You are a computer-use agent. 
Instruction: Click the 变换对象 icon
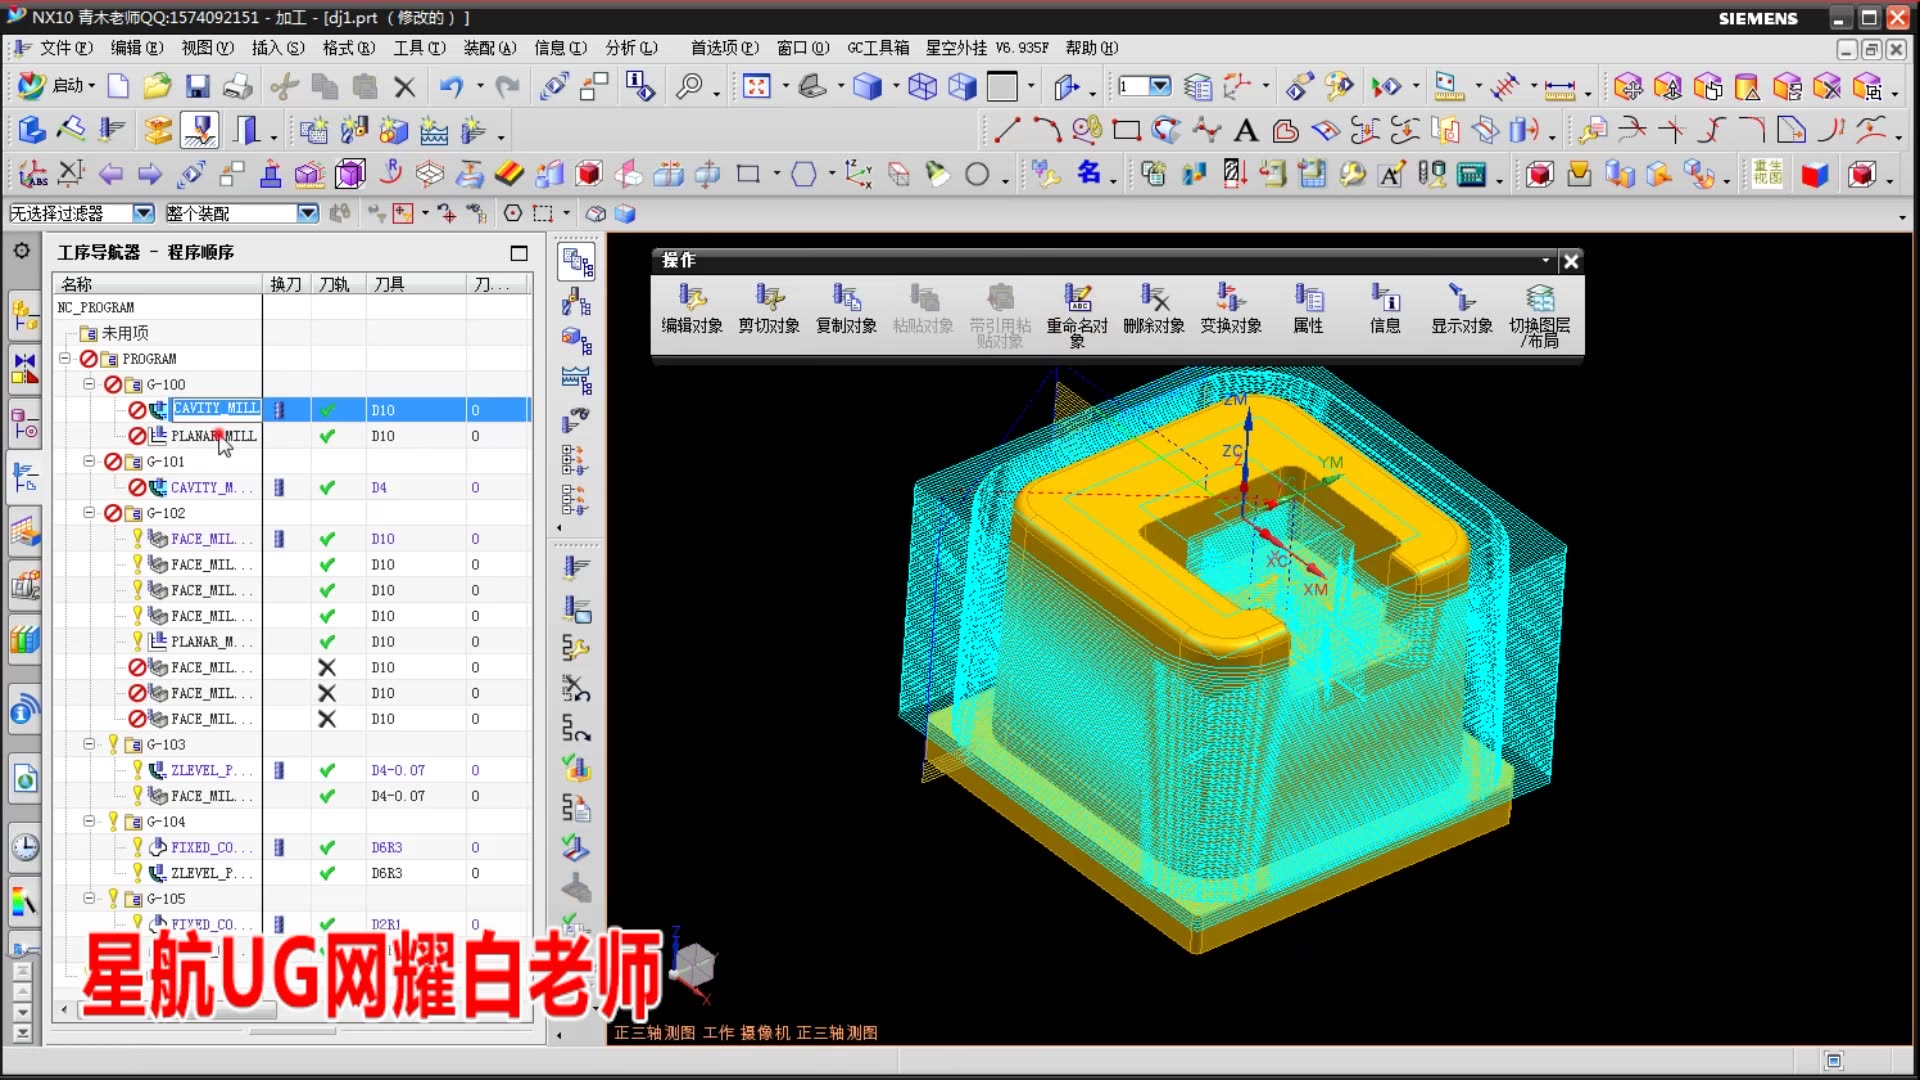click(1231, 307)
